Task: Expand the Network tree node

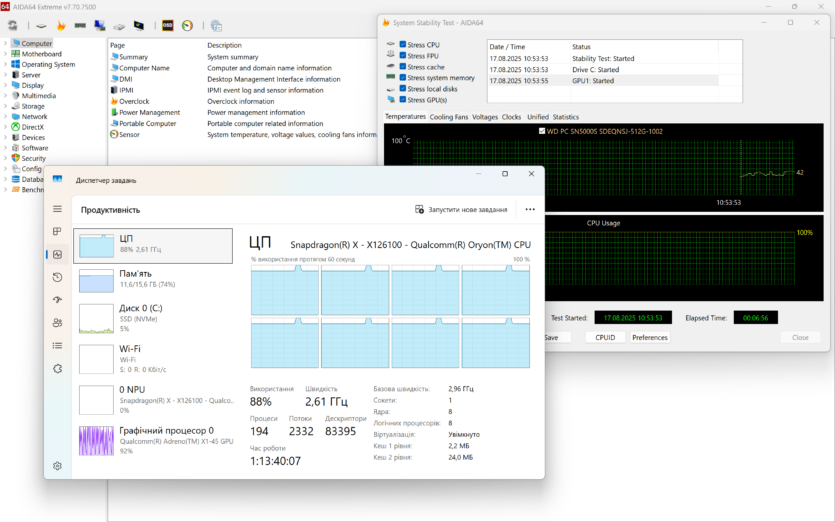Action: coord(5,117)
